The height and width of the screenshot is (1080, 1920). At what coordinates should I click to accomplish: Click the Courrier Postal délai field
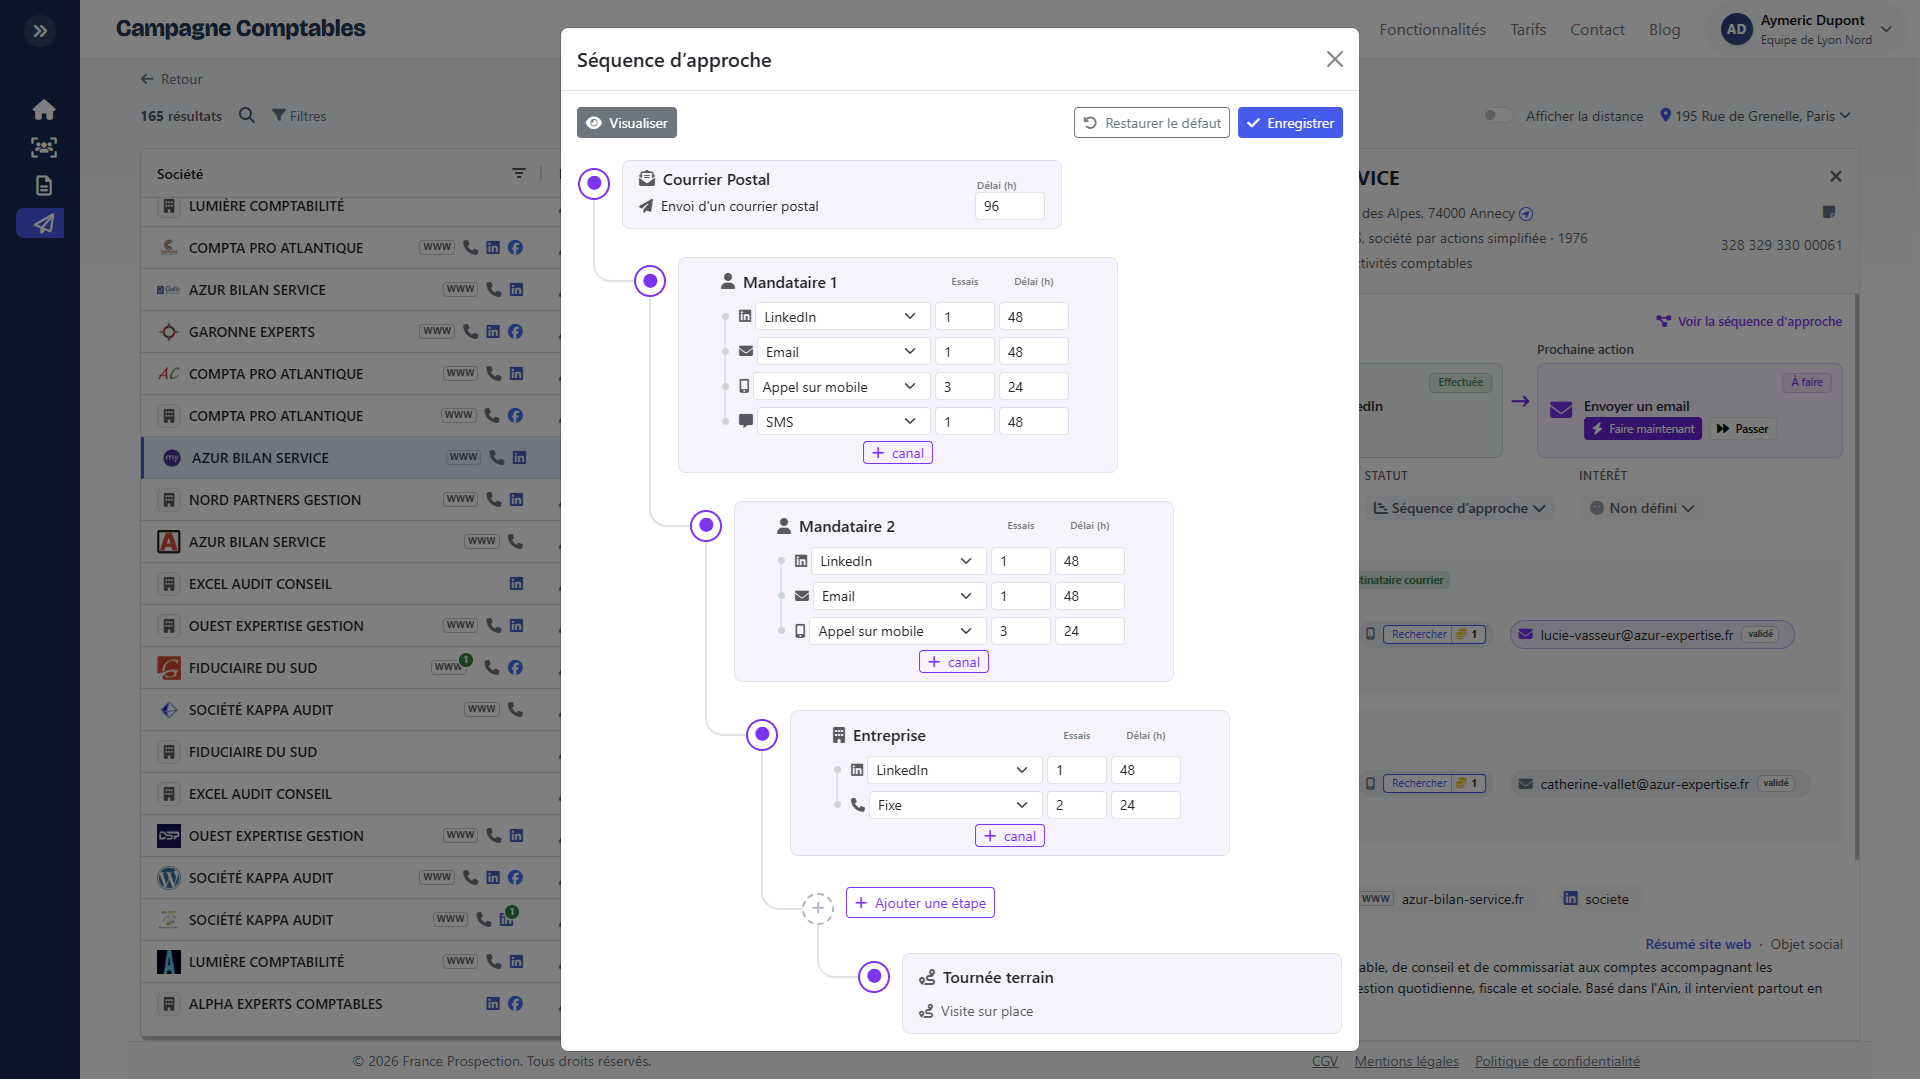[1009, 206]
